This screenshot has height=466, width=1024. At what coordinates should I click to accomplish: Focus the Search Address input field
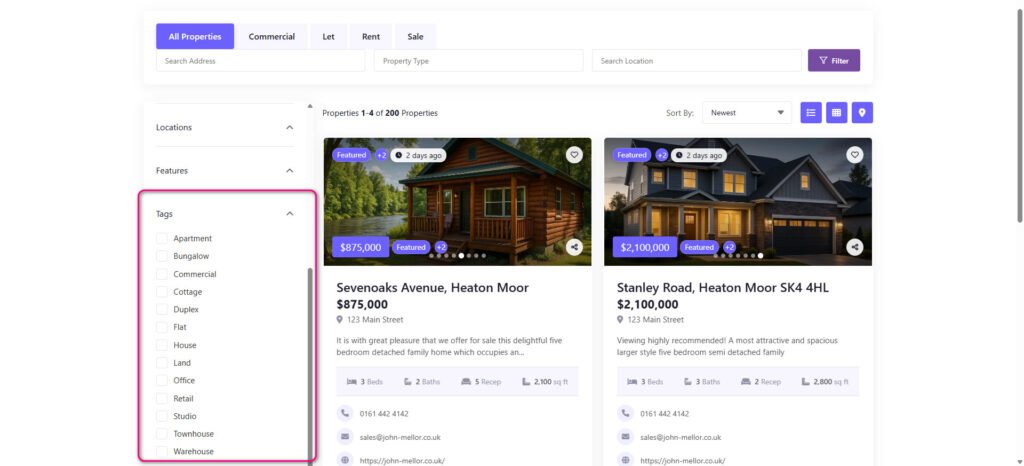(x=260, y=61)
